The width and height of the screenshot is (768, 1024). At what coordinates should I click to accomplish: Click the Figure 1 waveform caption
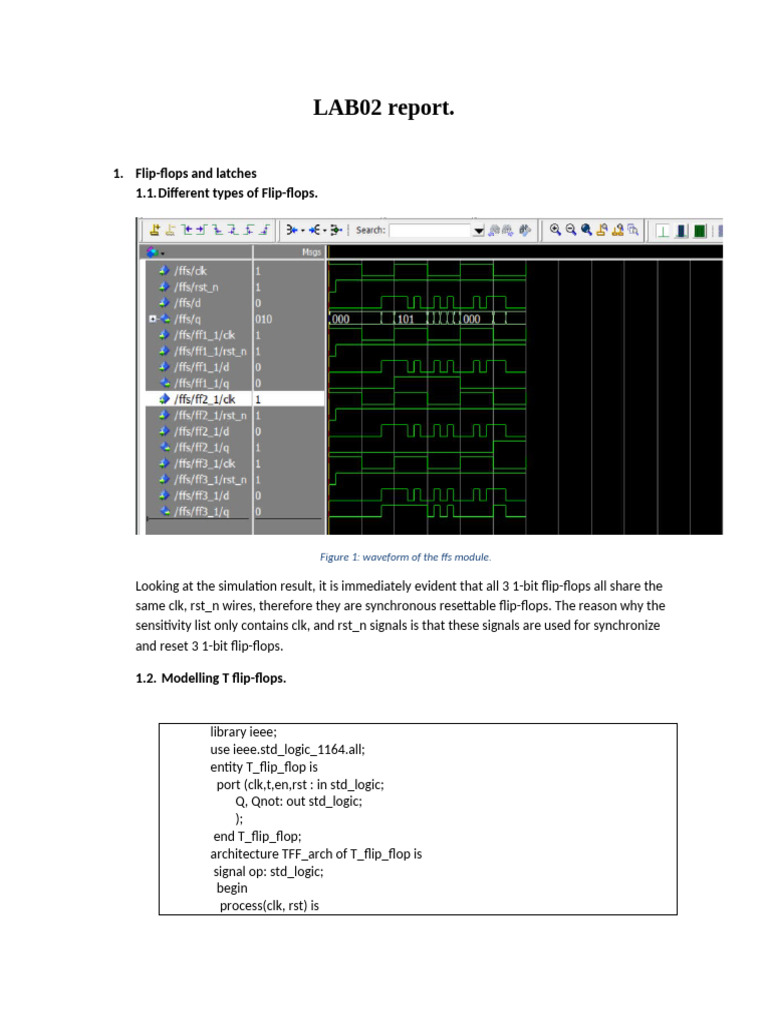tap(405, 557)
